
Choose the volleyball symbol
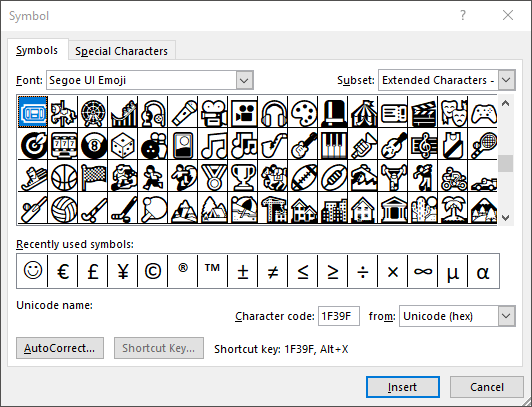coord(63,208)
